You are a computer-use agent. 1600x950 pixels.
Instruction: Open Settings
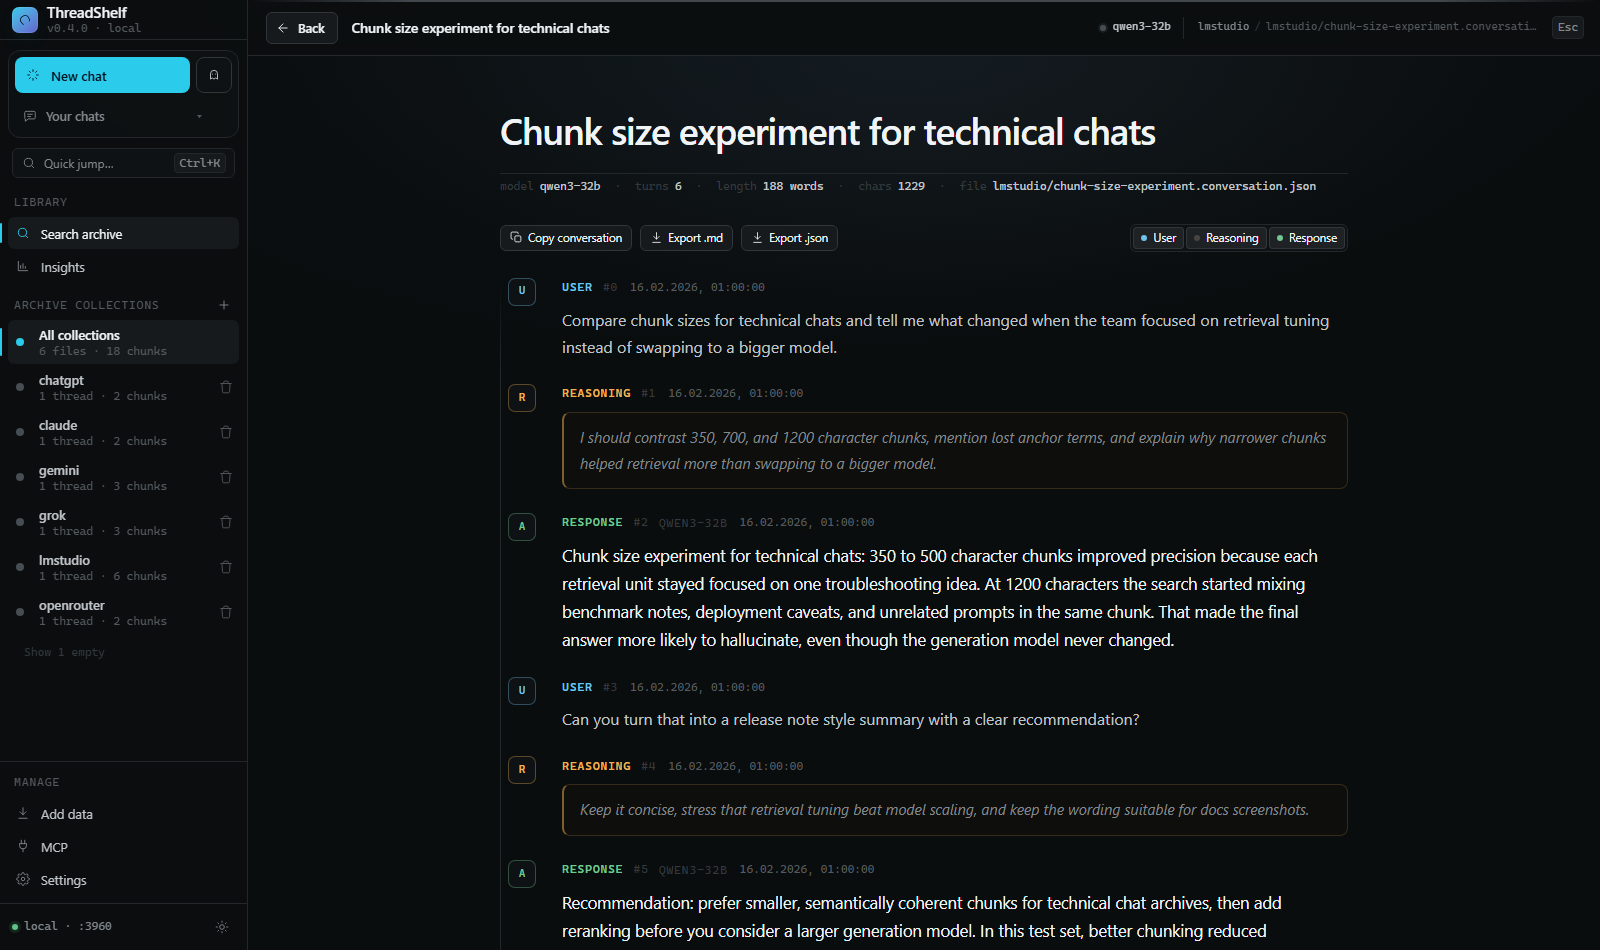point(123,880)
